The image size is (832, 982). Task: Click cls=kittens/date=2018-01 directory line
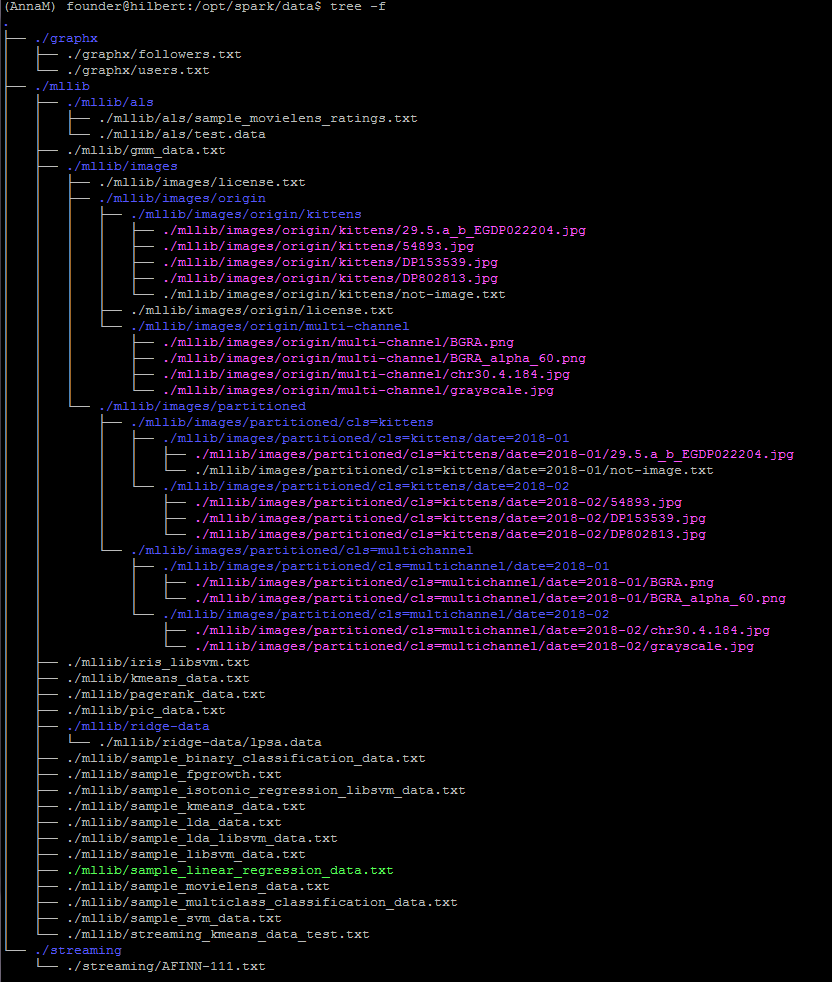(366, 438)
